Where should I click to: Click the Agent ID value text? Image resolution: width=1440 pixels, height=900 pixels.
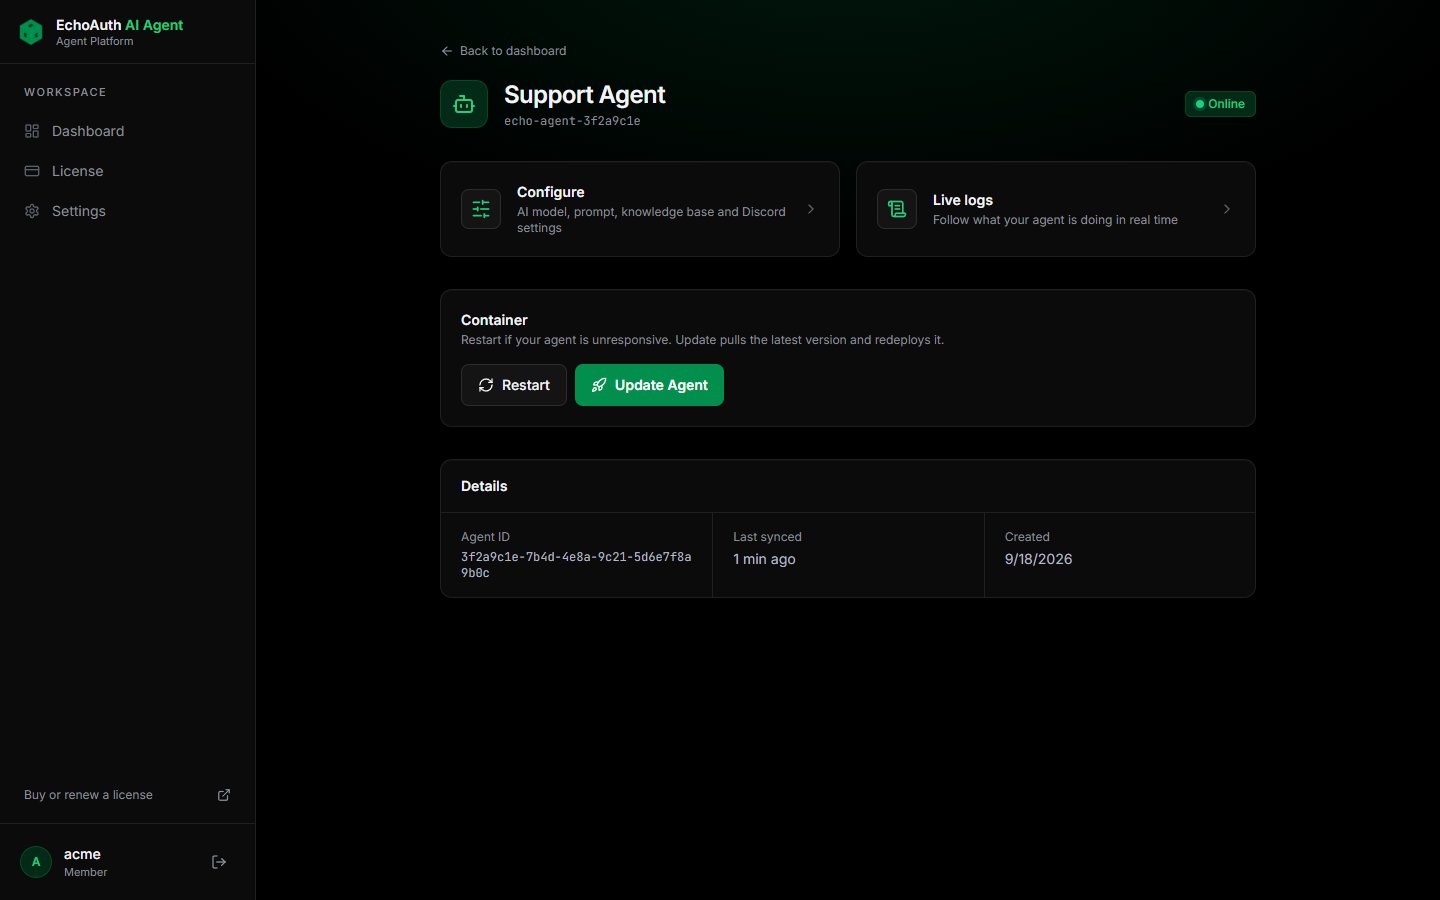point(576,565)
